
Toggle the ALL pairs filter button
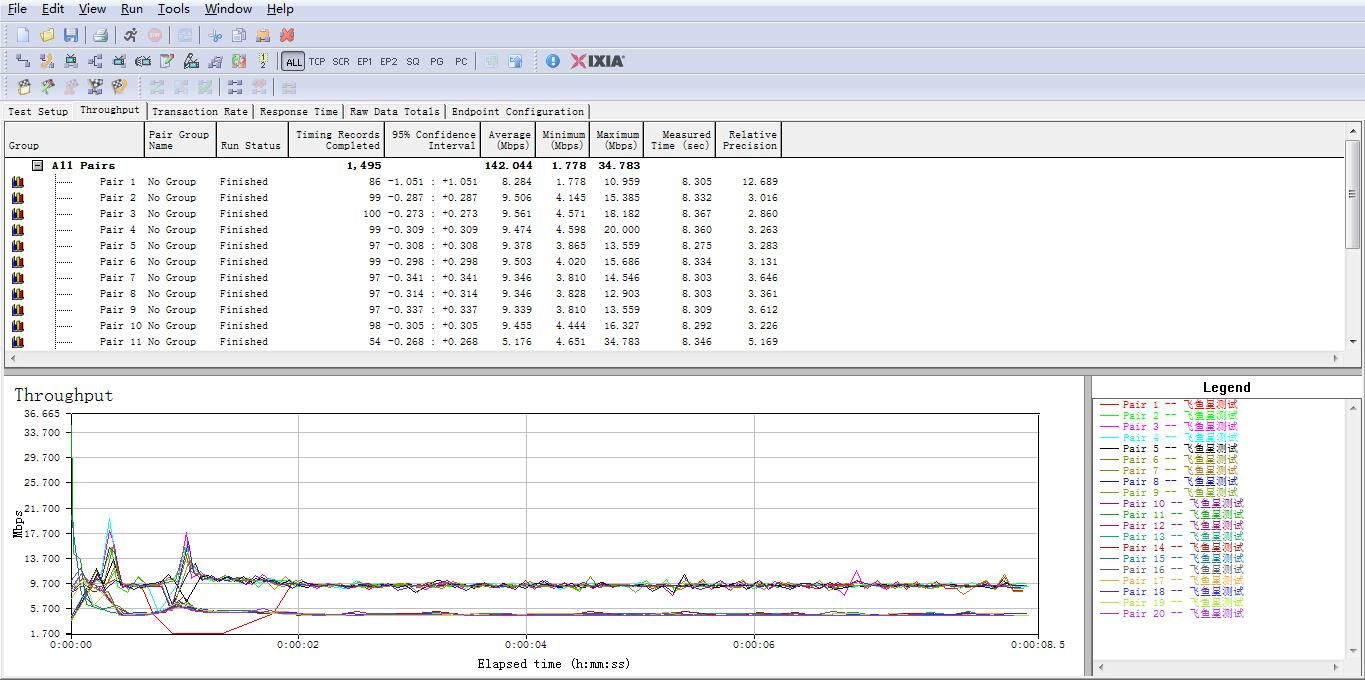(x=293, y=61)
